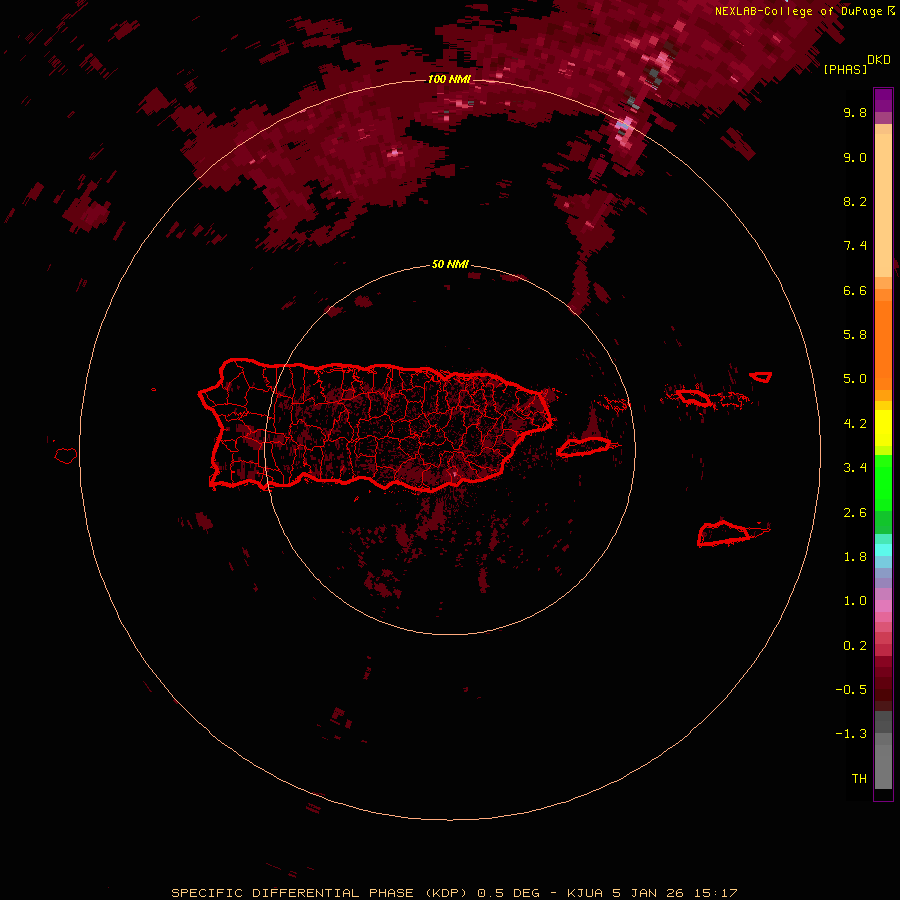The height and width of the screenshot is (900, 900).
Task: Pick the peach segment of the color bar
Action: coord(883,205)
